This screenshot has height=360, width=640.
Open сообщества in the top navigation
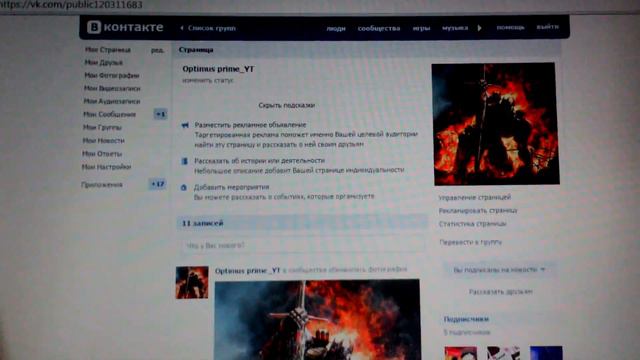[x=379, y=28]
